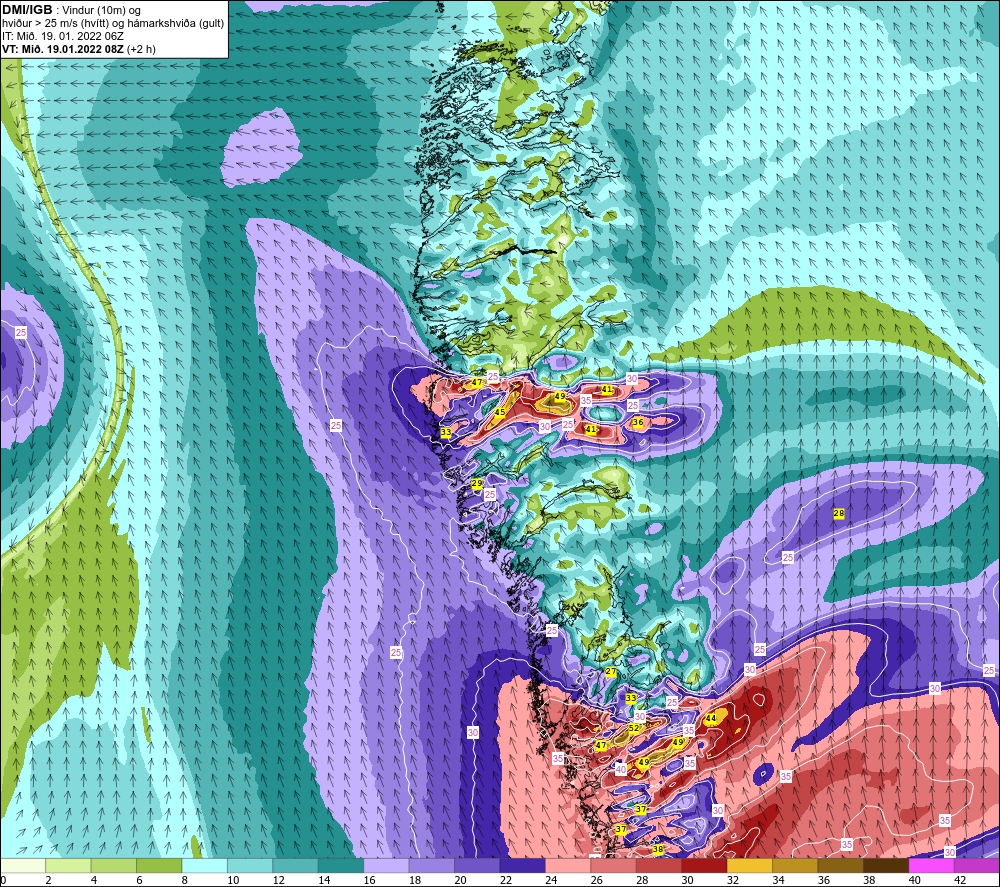Click the yellow gust label 45
The height and width of the screenshot is (887, 1000).
tap(500, 413)
